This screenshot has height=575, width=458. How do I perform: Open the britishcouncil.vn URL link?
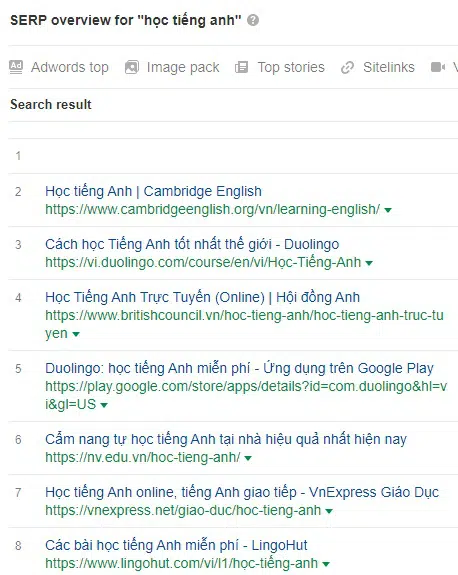pyautogui.click(x=244, y=324)
